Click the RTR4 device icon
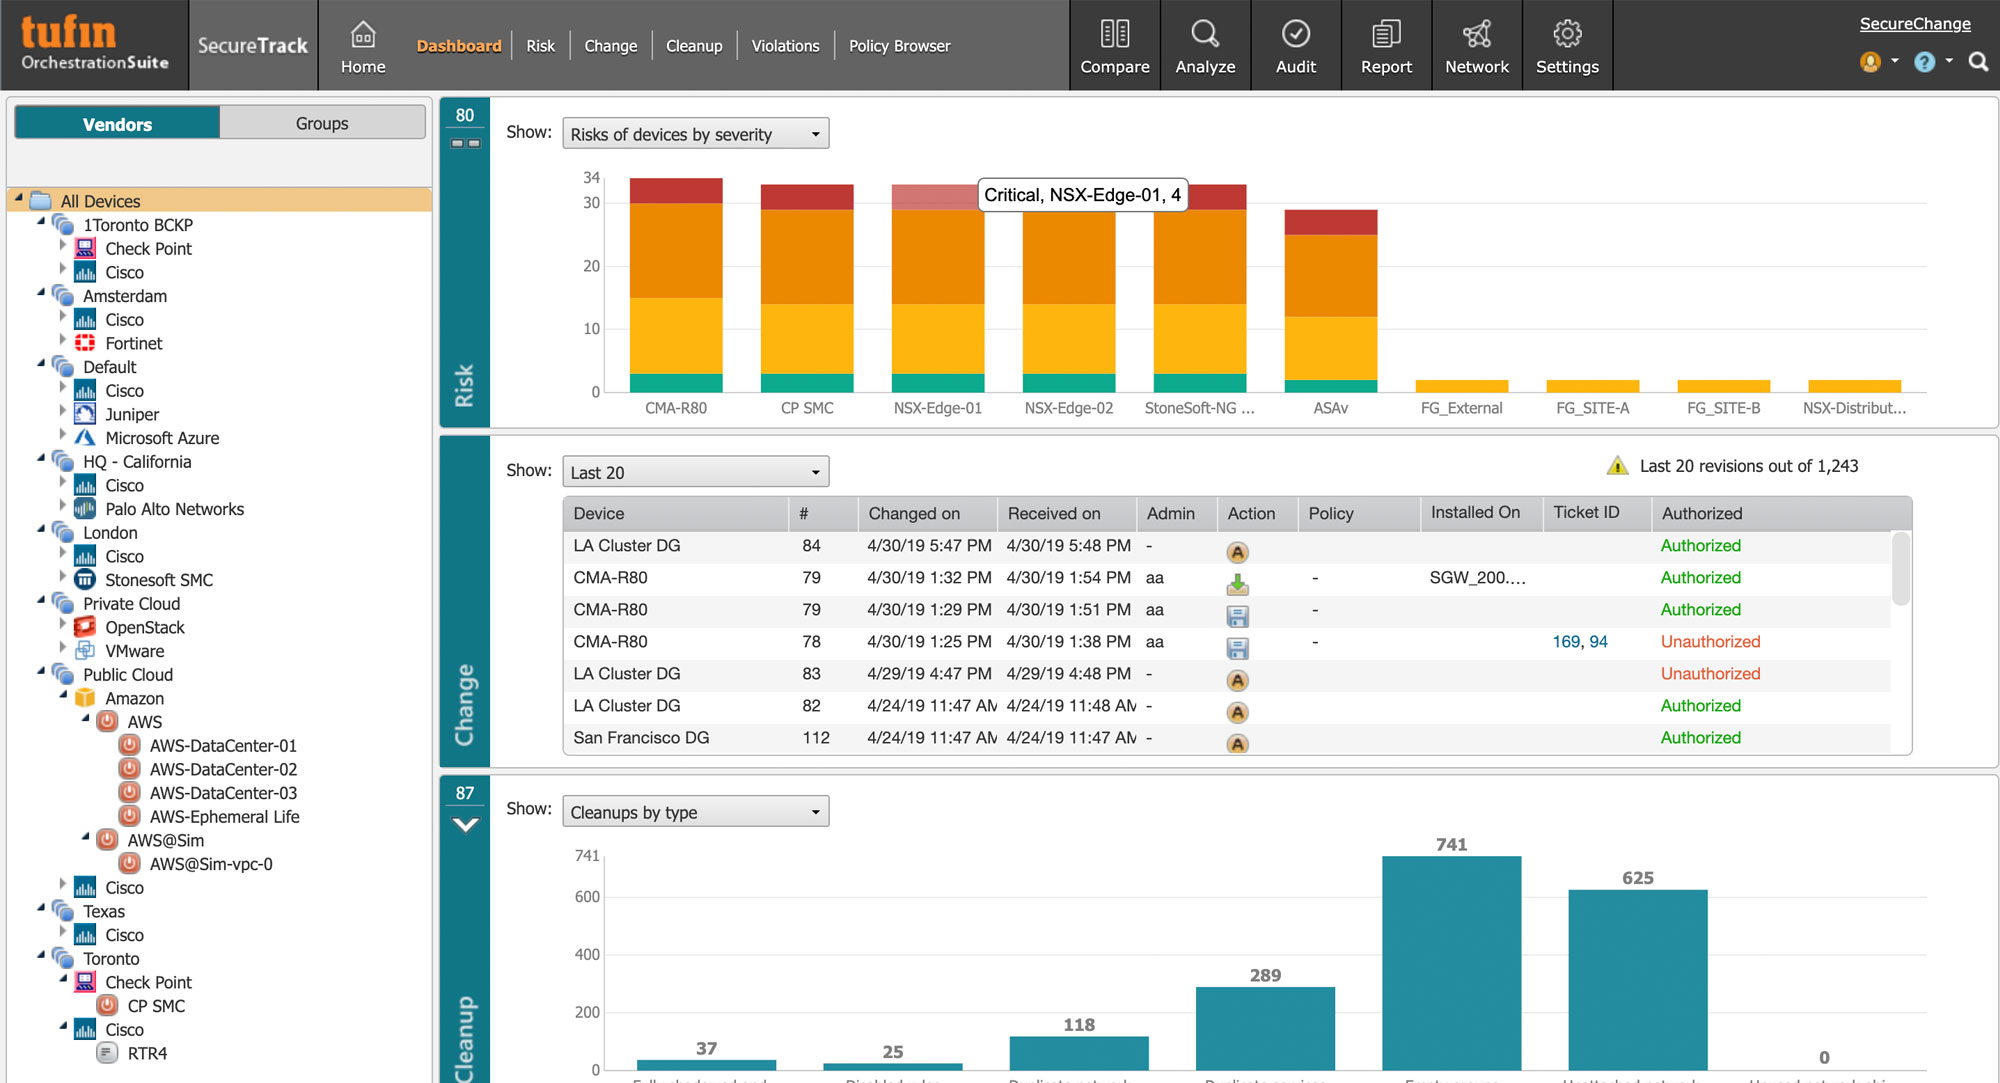 pos(107,1053)
